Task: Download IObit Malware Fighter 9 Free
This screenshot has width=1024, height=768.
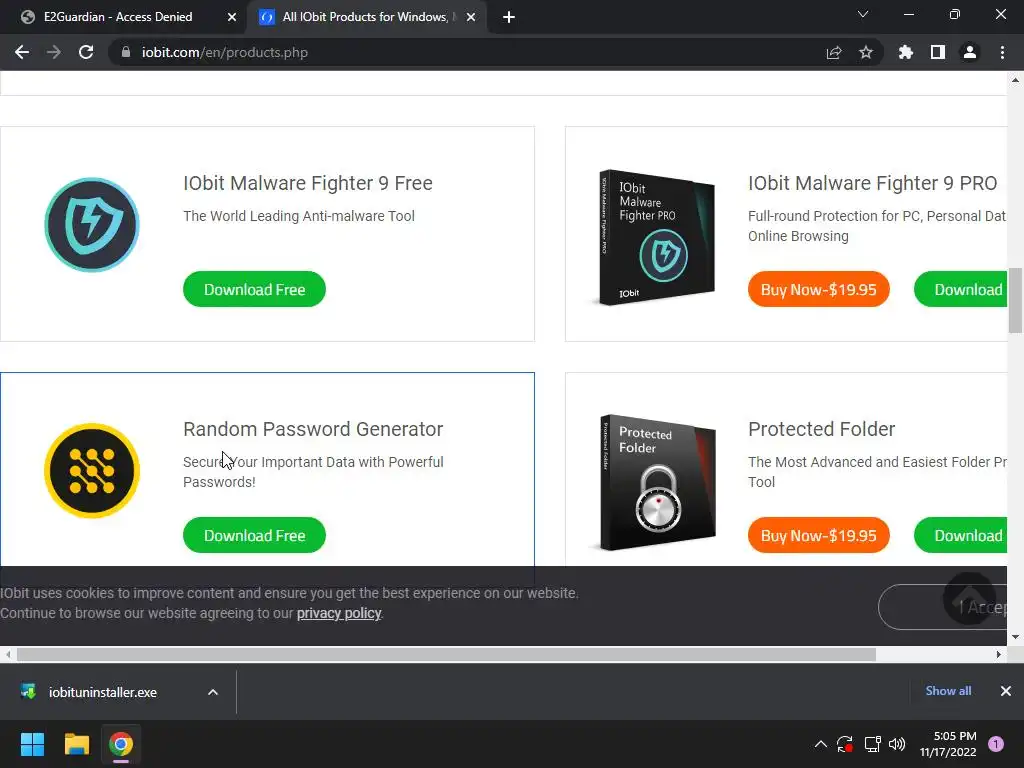Action: point(254,289)
